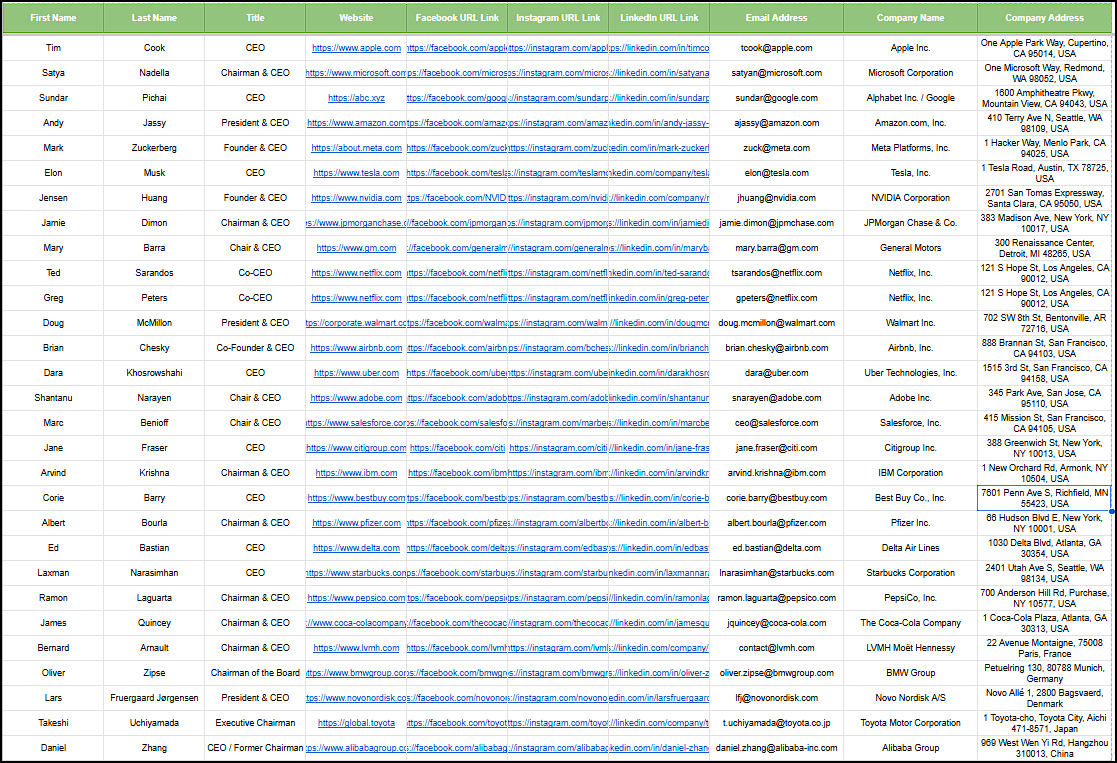1117x763 pixels.
Task: Select the 7601 Penn Ave S address cell
Action: pos(1044,498)
